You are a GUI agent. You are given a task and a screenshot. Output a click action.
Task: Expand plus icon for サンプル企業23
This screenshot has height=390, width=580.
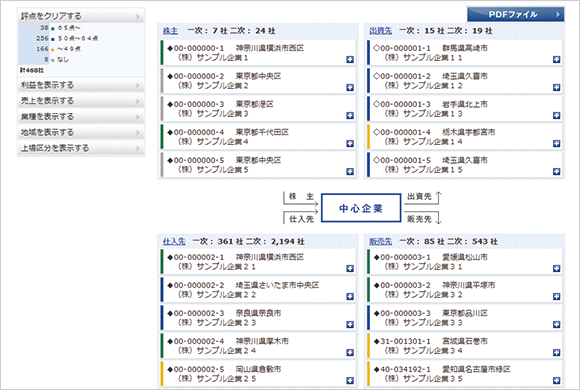(x=350, y=325)
